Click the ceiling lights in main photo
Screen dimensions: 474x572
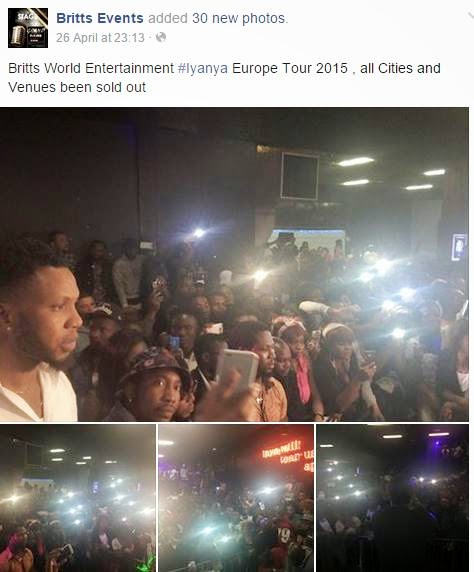(390, 174)
